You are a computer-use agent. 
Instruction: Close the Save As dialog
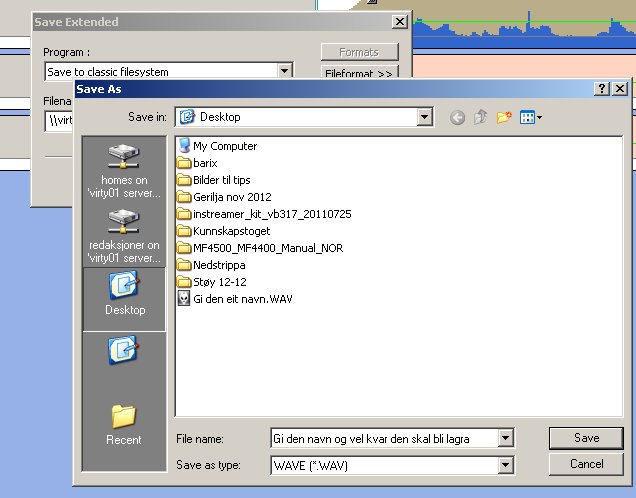point(620,89)
